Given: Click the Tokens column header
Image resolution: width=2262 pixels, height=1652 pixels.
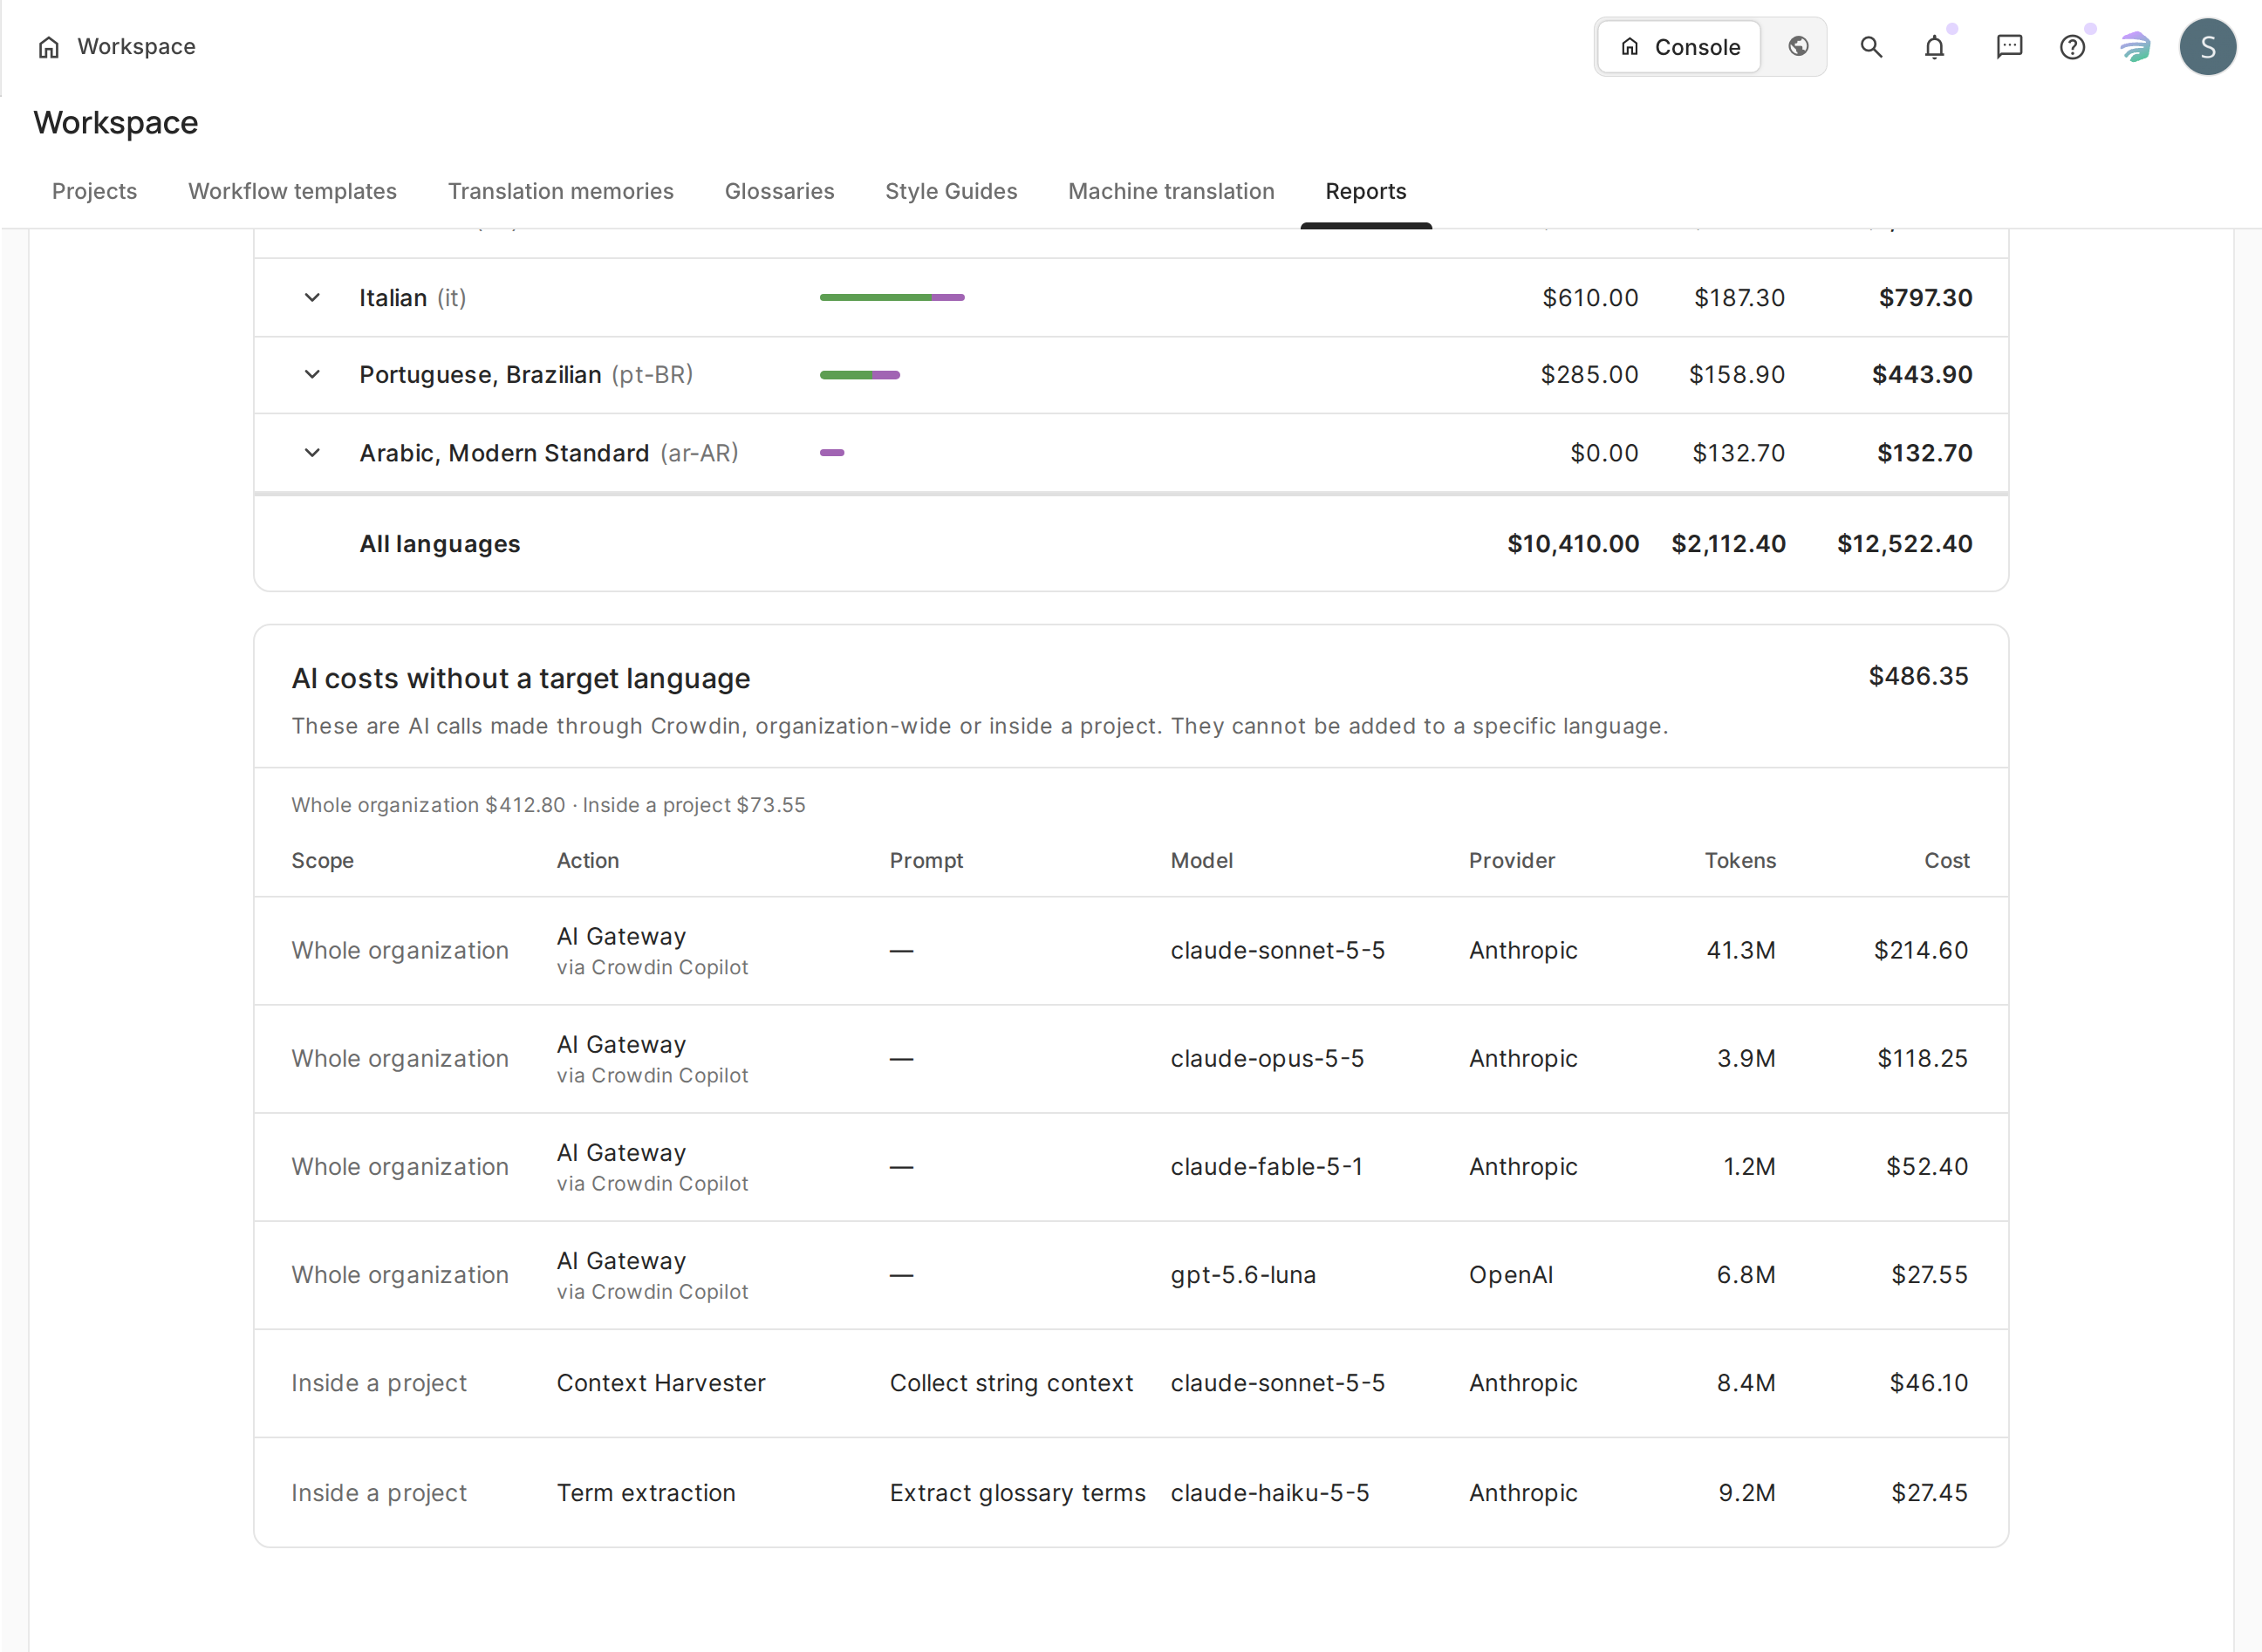Looking at the screenshot, I should click(x=1741, y=861).
